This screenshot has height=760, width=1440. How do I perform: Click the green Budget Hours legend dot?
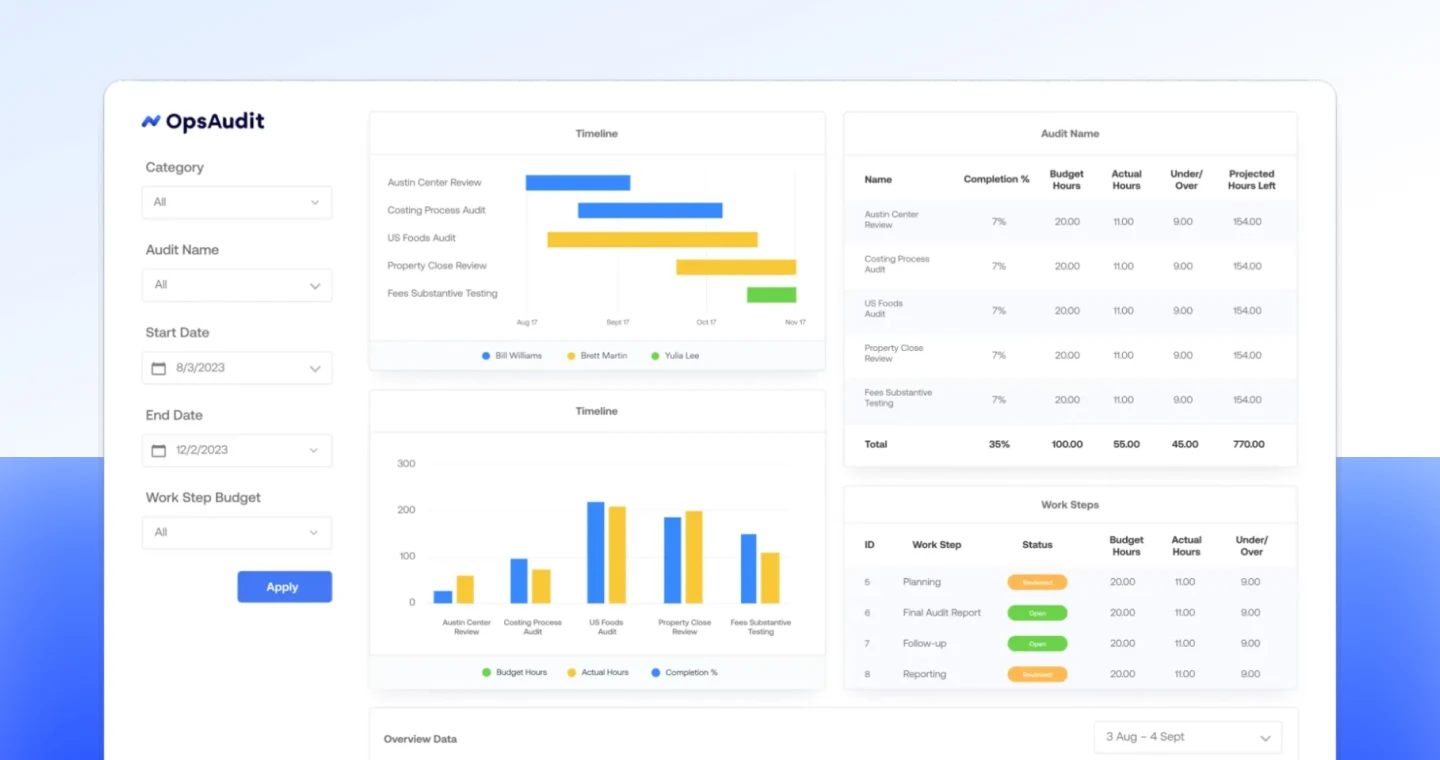coord(487,673)
